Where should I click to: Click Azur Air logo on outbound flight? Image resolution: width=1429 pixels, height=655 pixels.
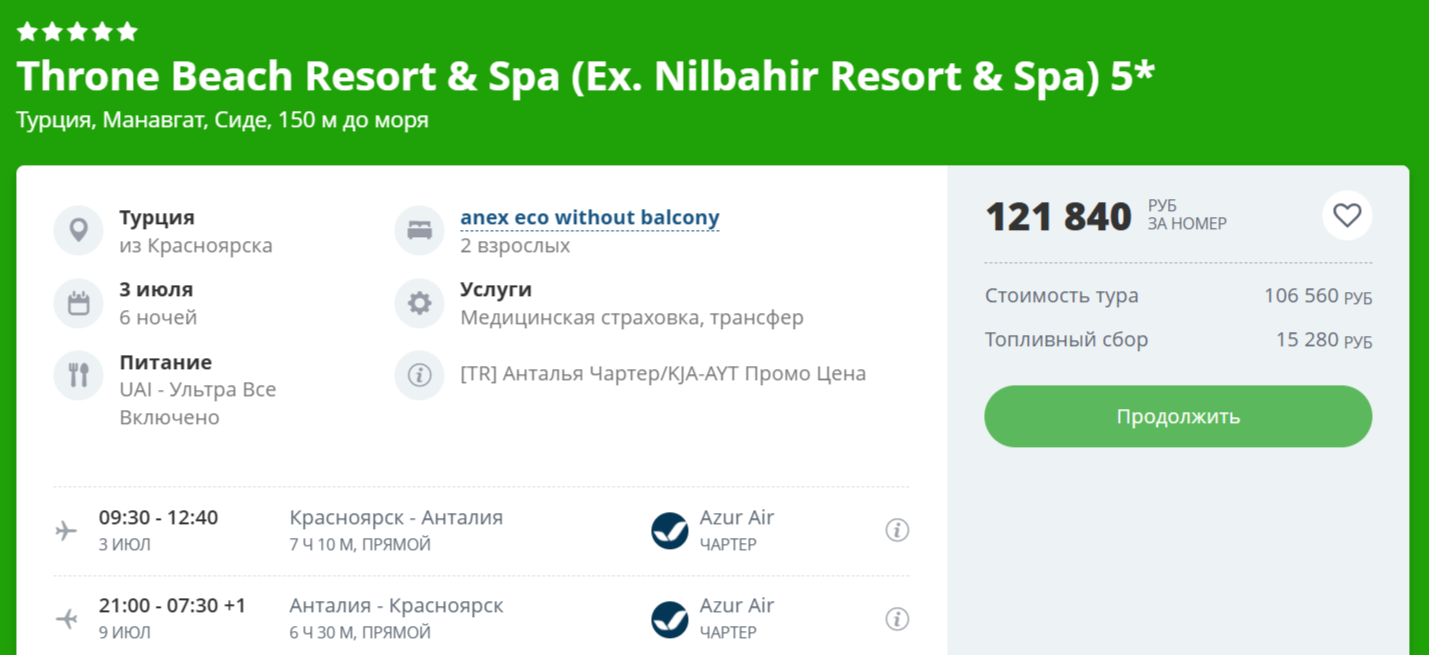click(x=669, y=530)
